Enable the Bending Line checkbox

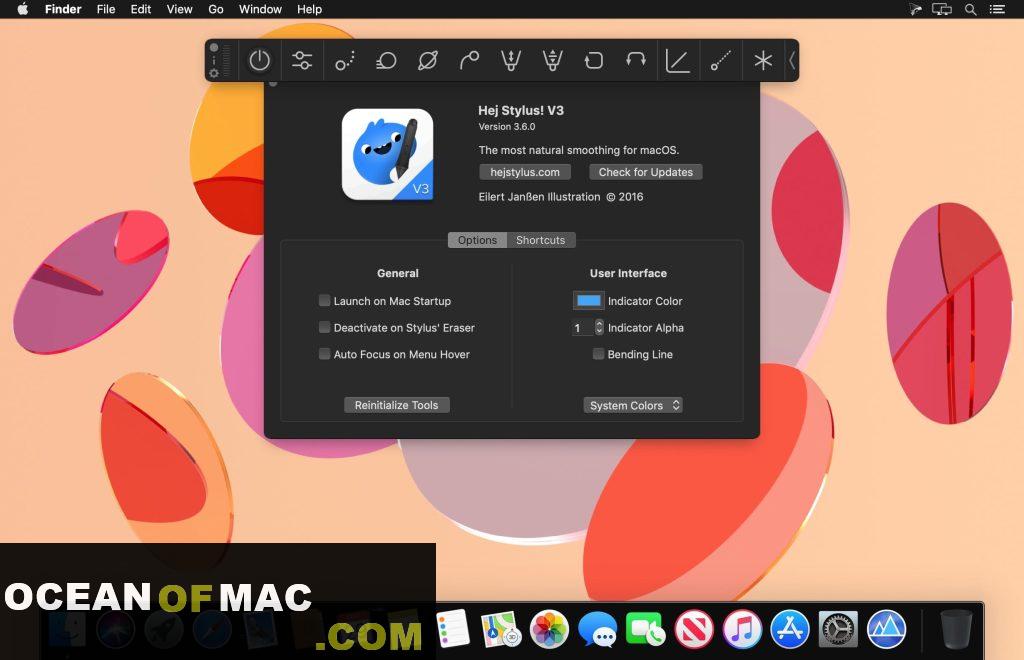pos(598,354)
